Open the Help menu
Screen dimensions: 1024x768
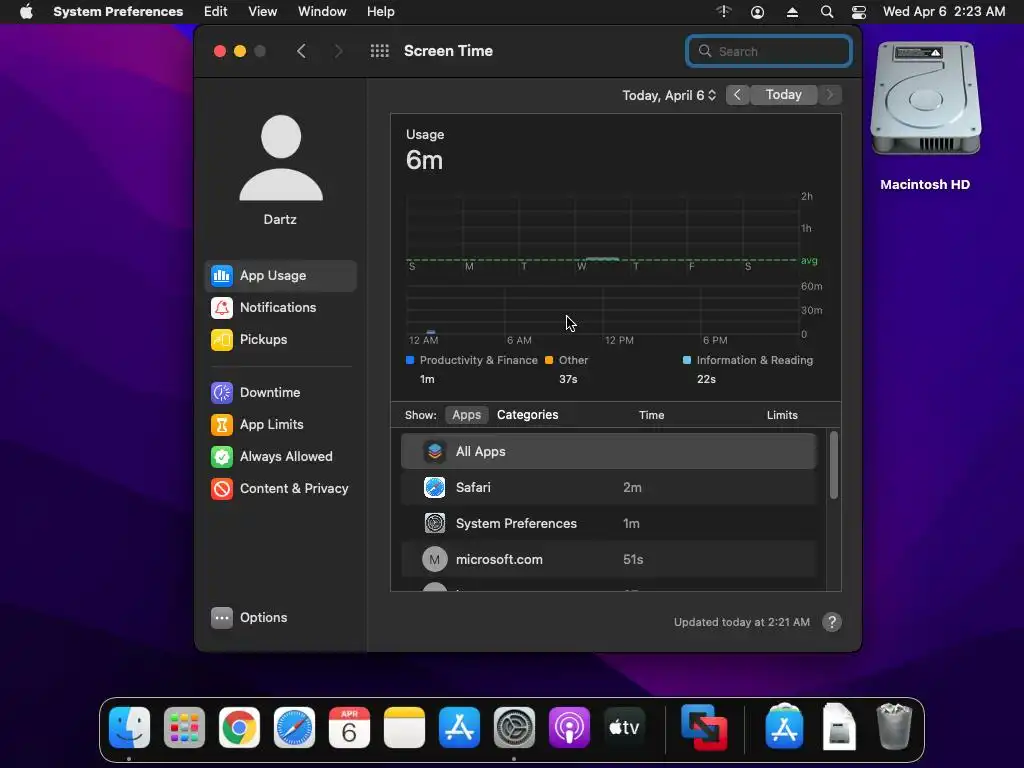pyautogui.click(x=380, y=12)
